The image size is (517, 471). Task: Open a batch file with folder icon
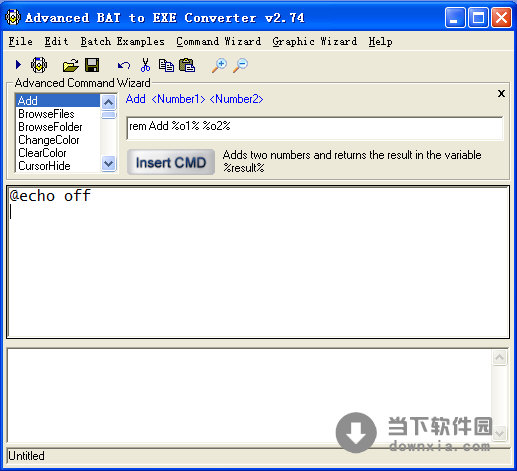pyautogui.click(x=70, y=65)
